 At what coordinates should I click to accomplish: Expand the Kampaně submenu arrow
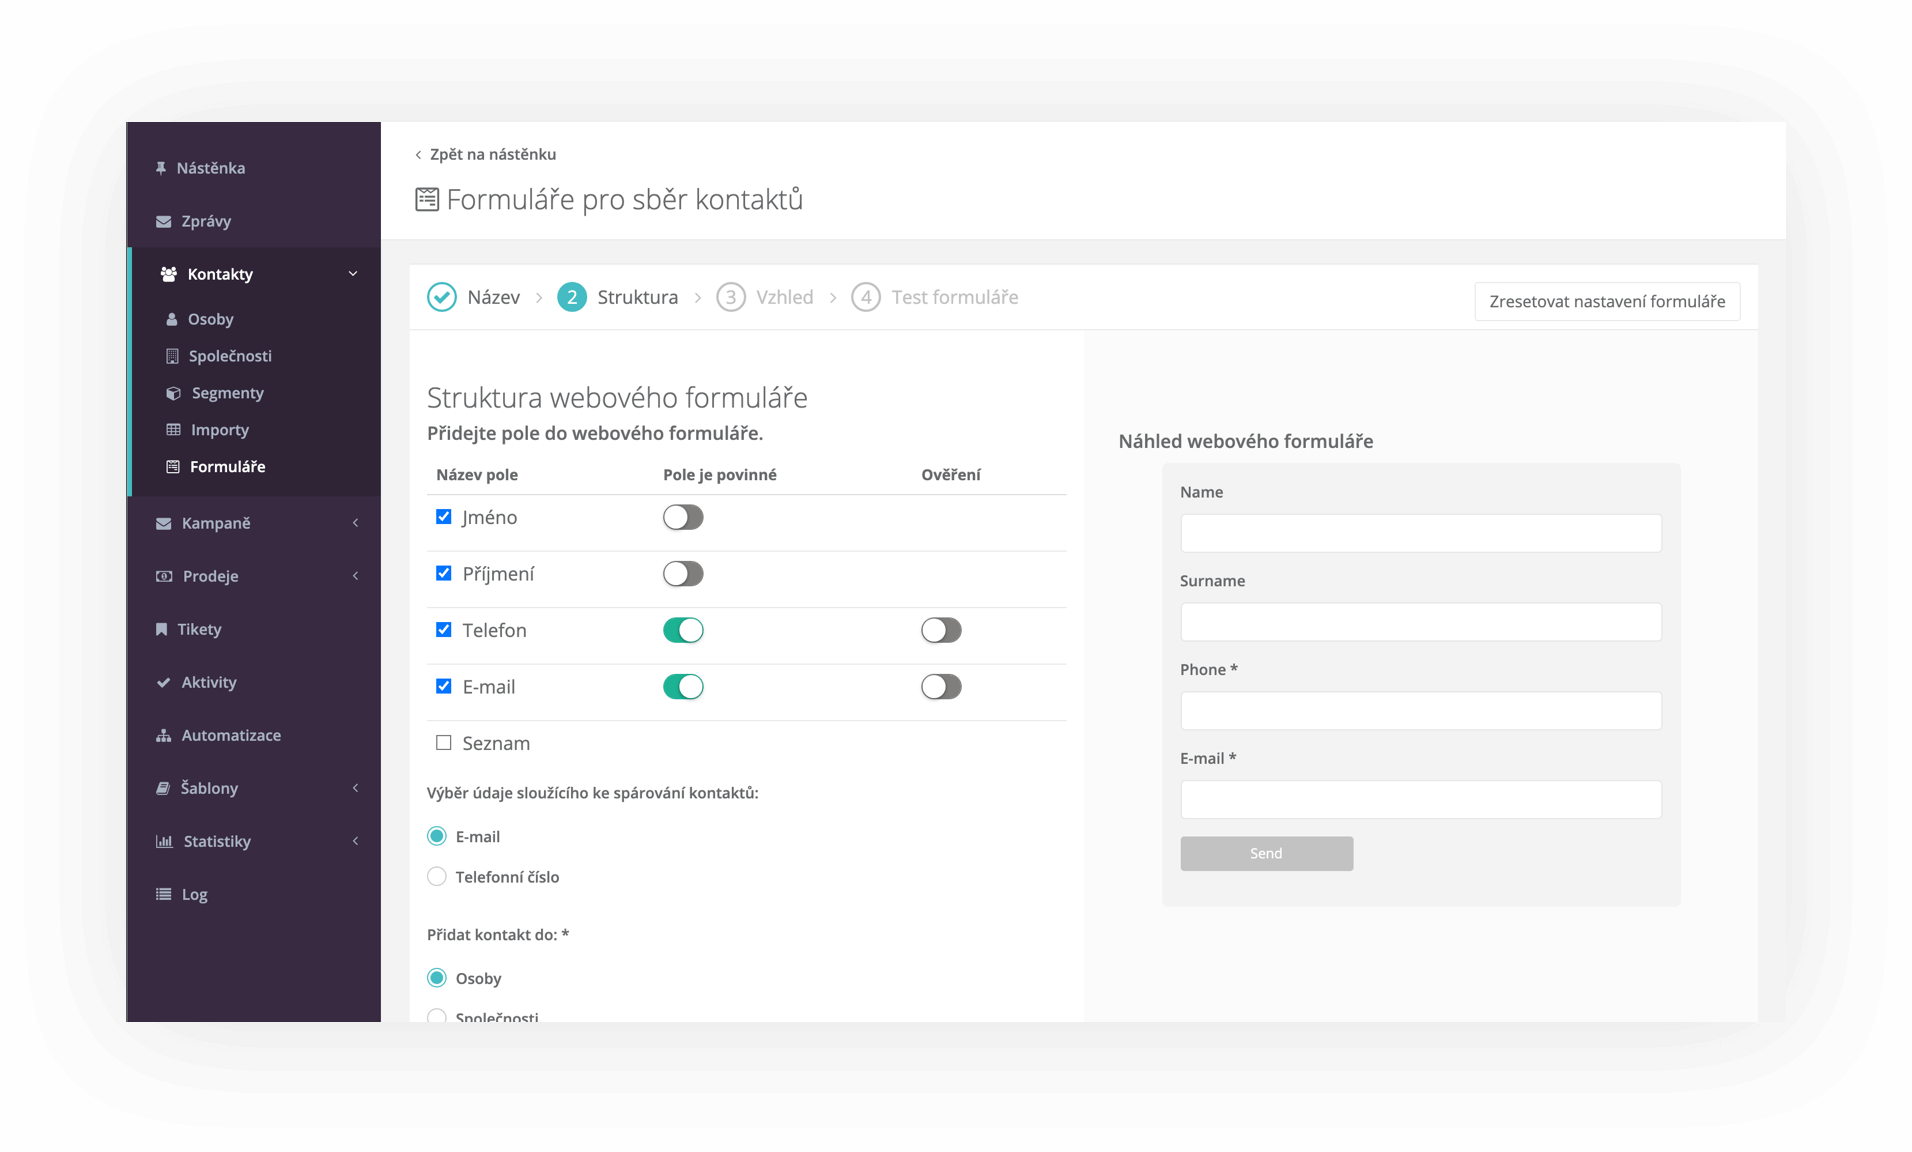[355, 523]
